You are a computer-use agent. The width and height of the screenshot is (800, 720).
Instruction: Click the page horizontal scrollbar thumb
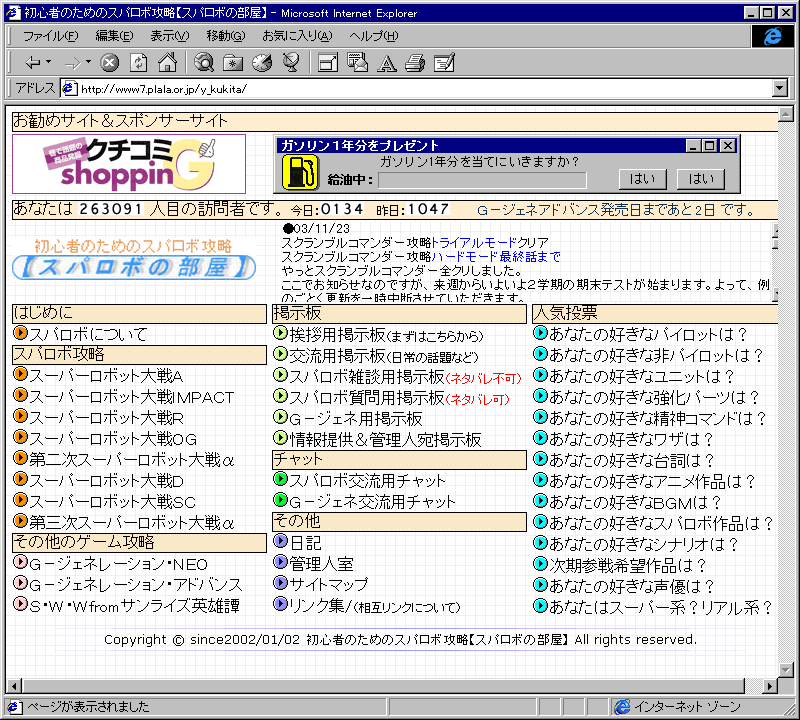click(383, 686)
